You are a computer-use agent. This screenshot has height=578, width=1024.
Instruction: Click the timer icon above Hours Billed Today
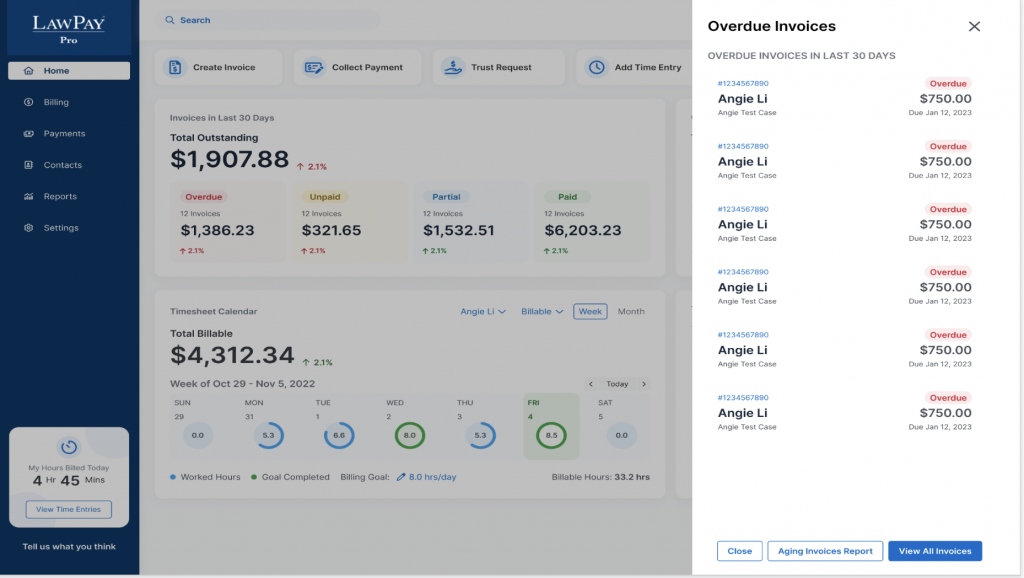pos(69,447)
